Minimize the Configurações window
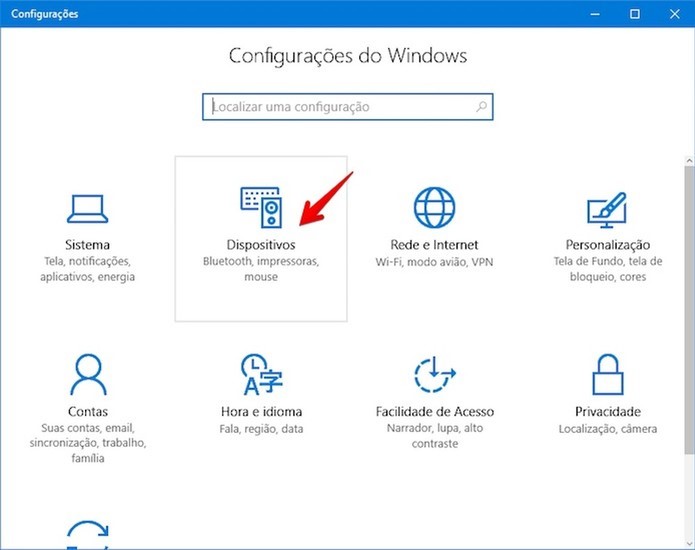The image size is (695, 550). click(x=595, y=14)
